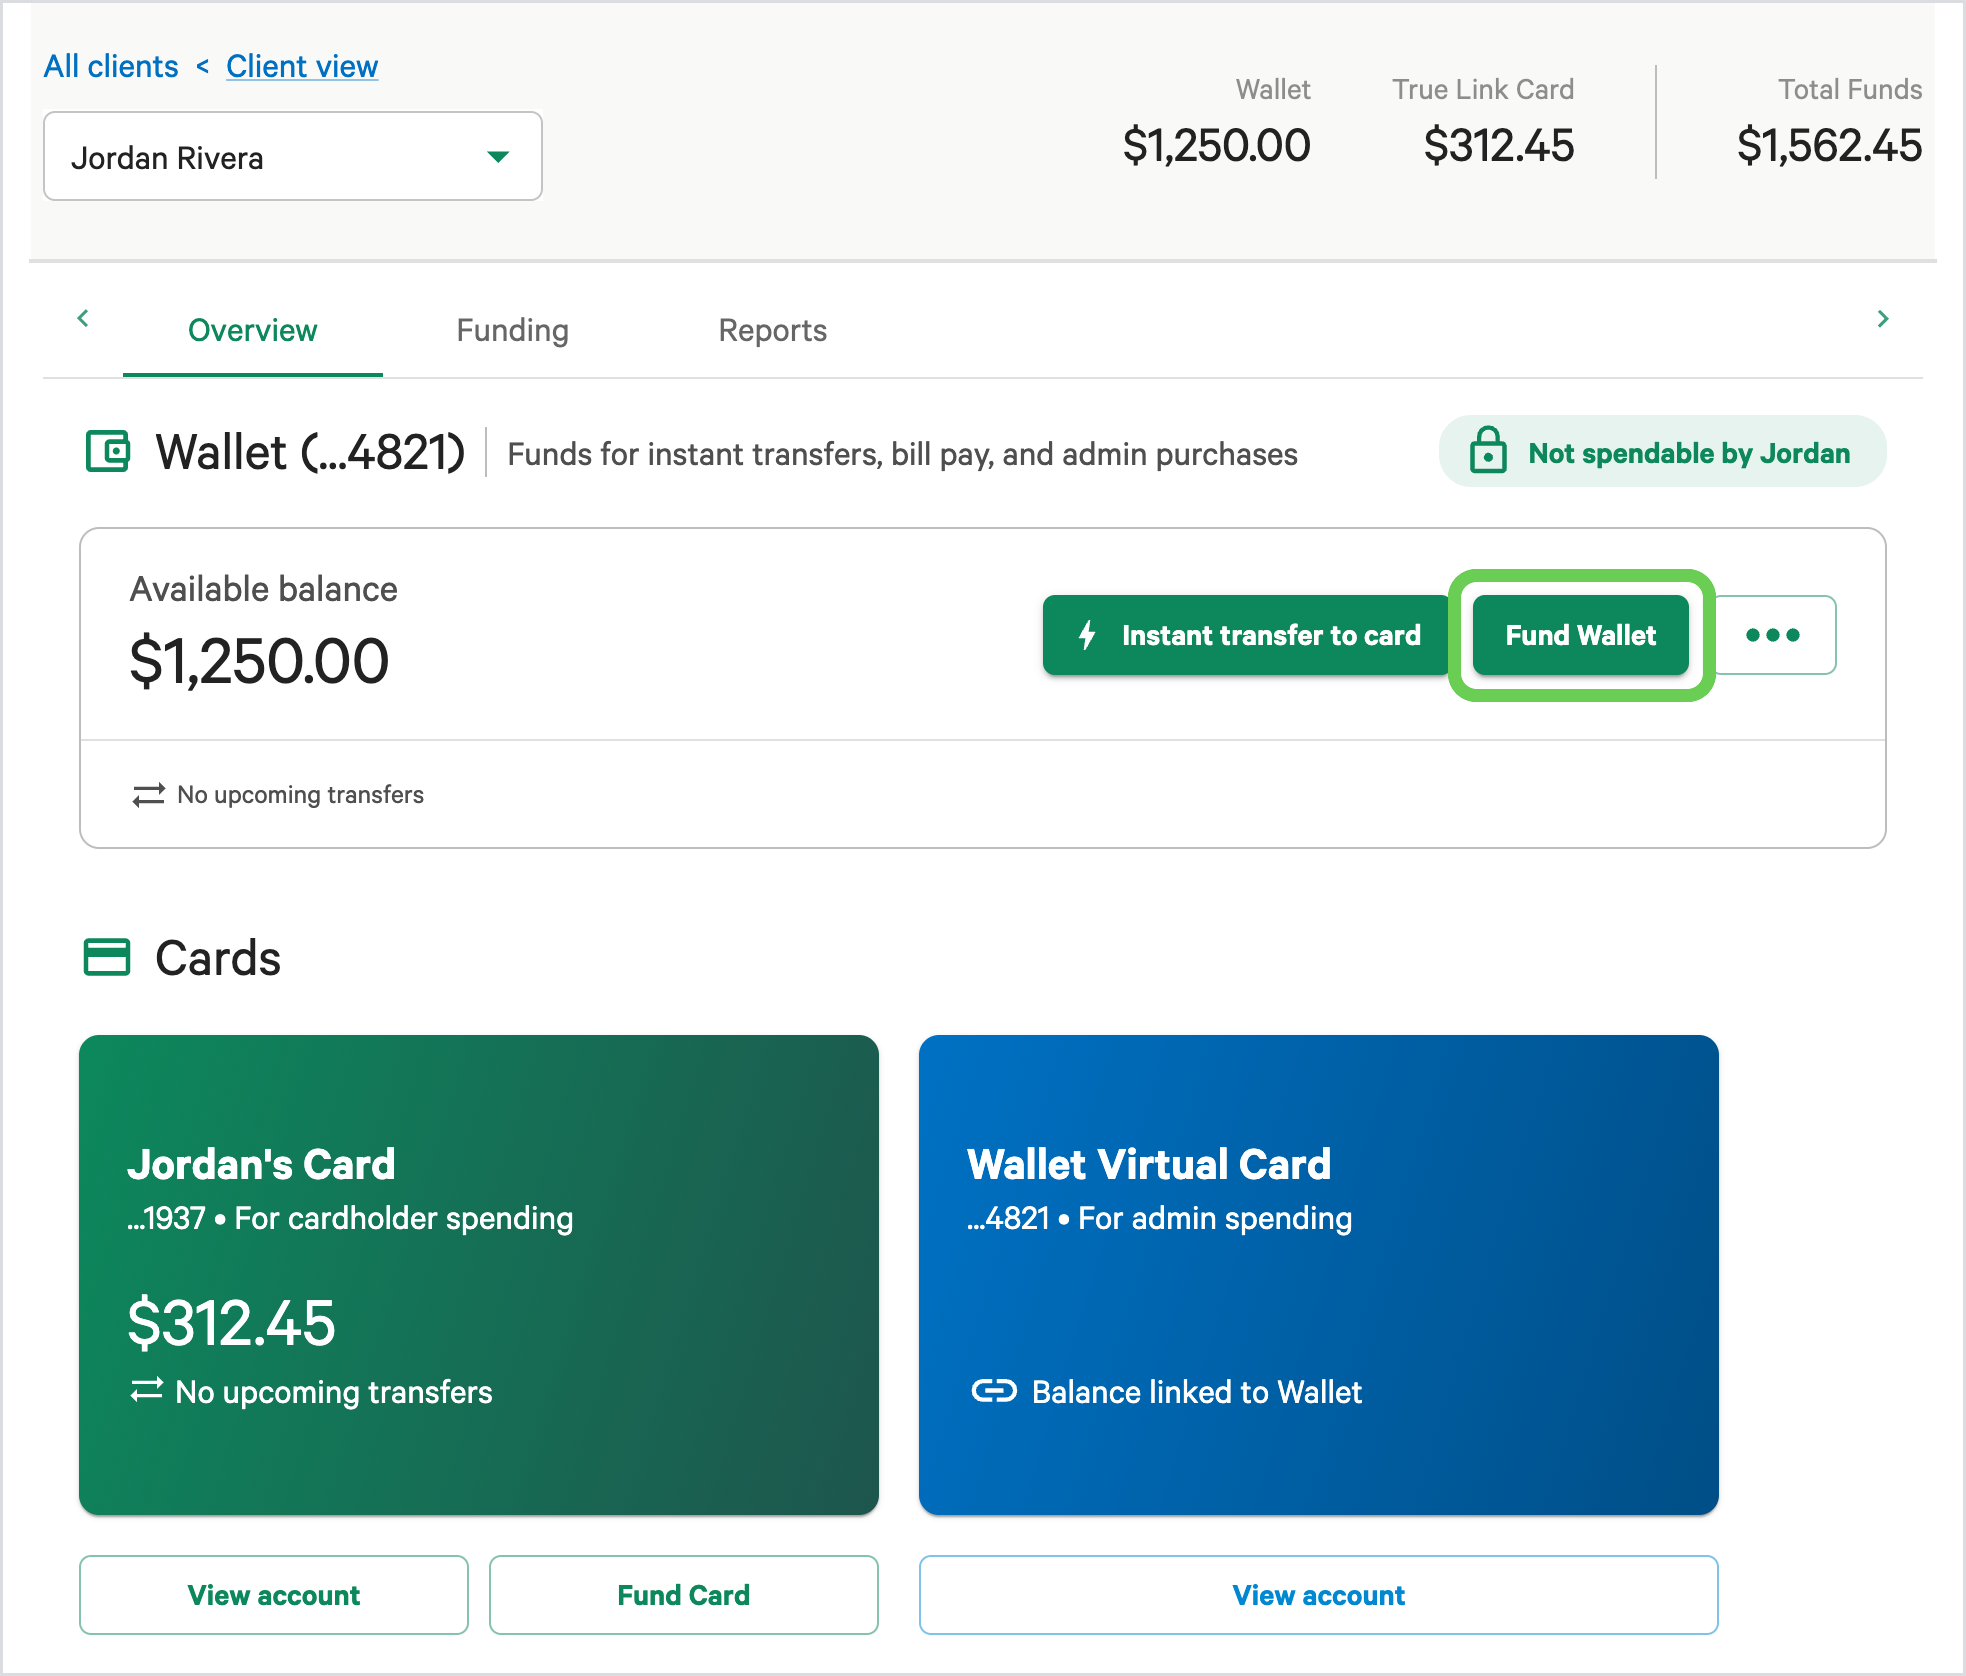
Task: Click the lock icon in Not spendable badge
Action: click(1488, 451)
